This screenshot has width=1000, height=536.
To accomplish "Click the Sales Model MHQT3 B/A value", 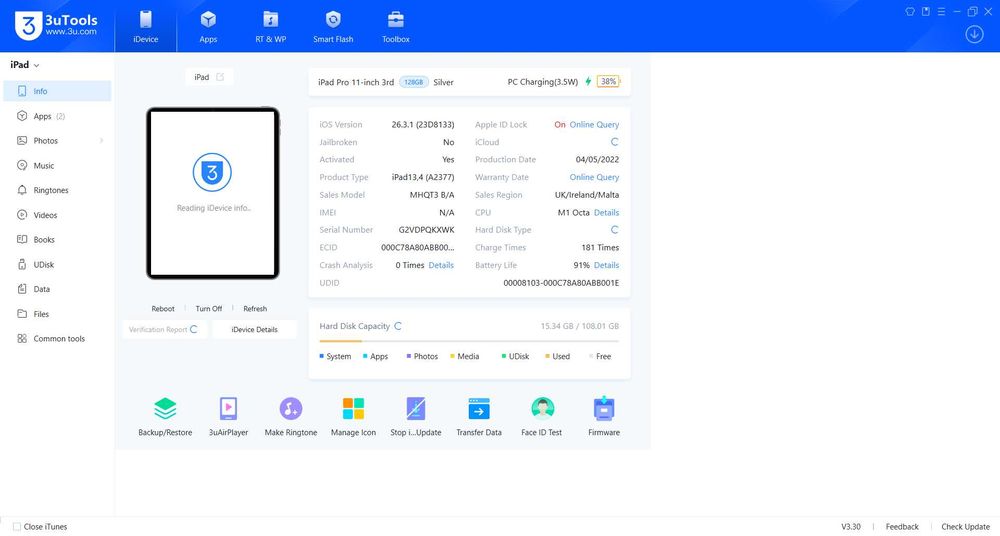I will pyautogui.click(x=432, y=195).
